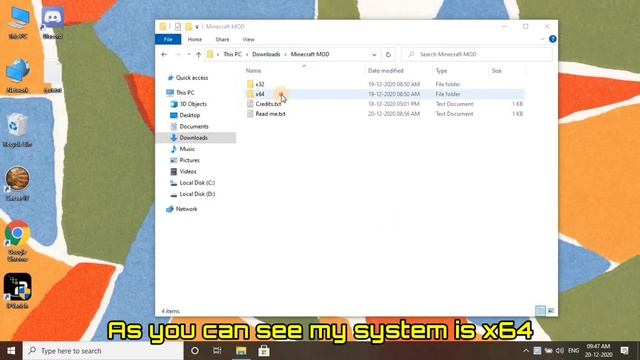Image resolution: width=640 pixels, height=360 pixels.
Task: Click Downloads in address breadcrumb
Action: pyautogui.click(x=266, y=54)
